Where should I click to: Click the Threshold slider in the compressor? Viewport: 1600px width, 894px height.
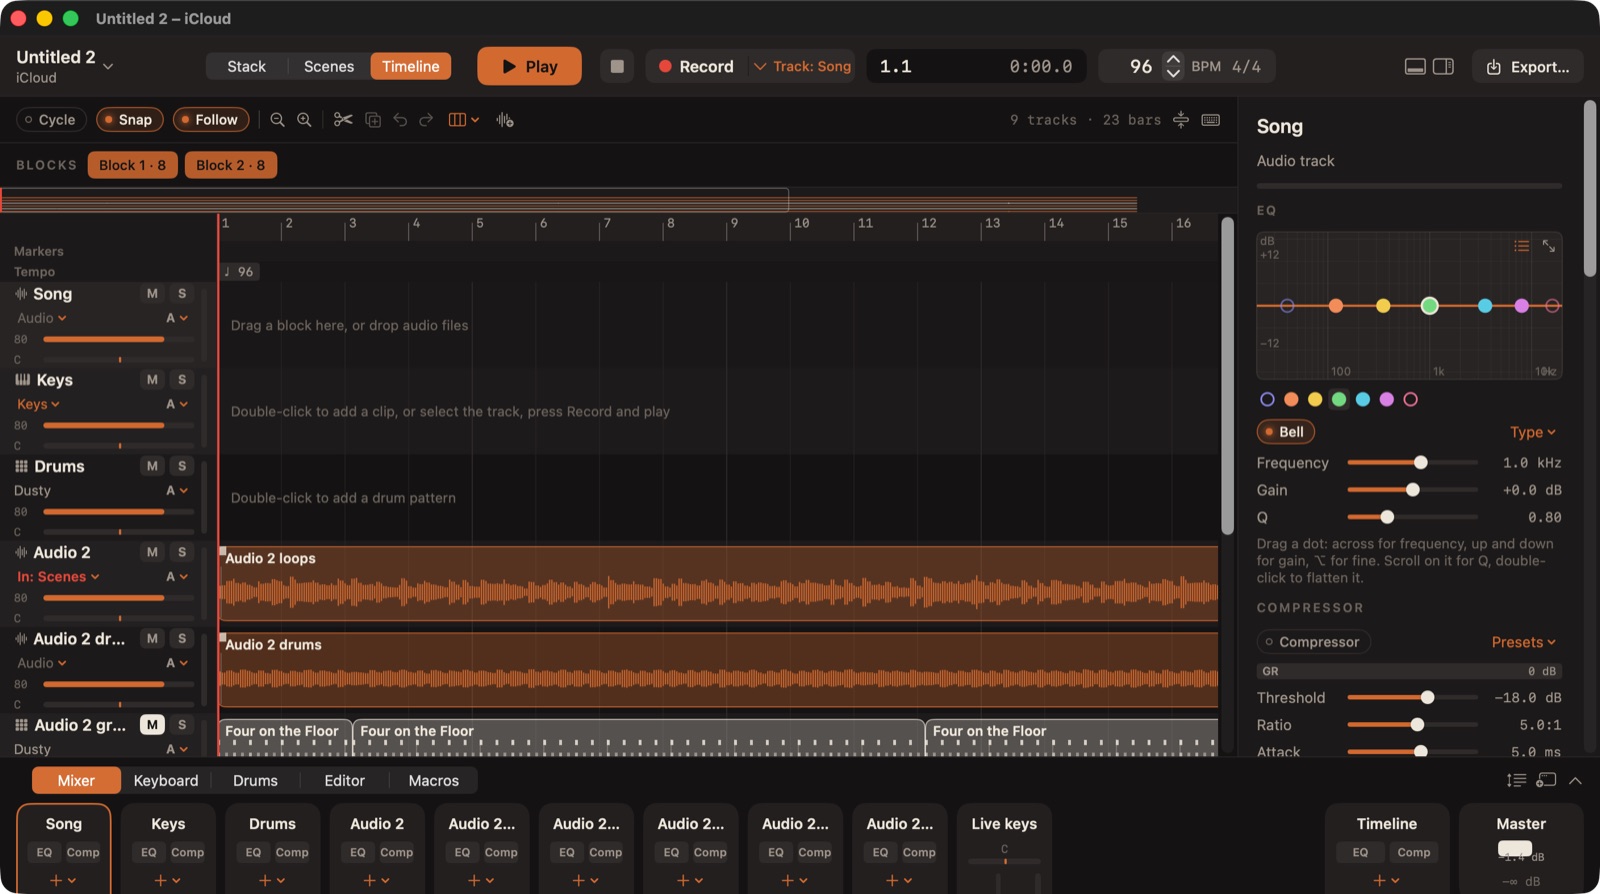pos(1412,697)
